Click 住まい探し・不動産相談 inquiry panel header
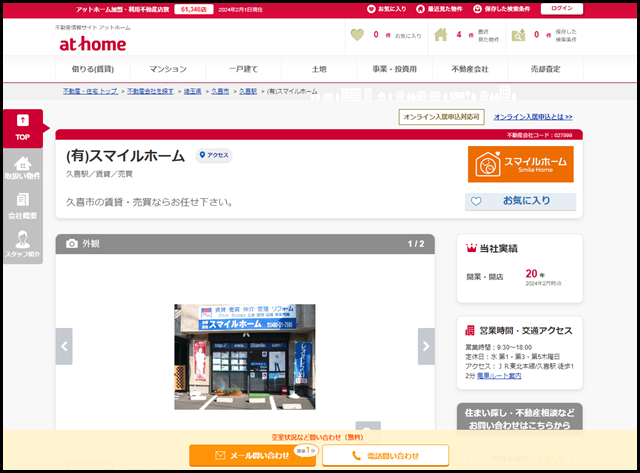This screenshot has height=473, width=640. pyautogui.click(x=520, y=418)
